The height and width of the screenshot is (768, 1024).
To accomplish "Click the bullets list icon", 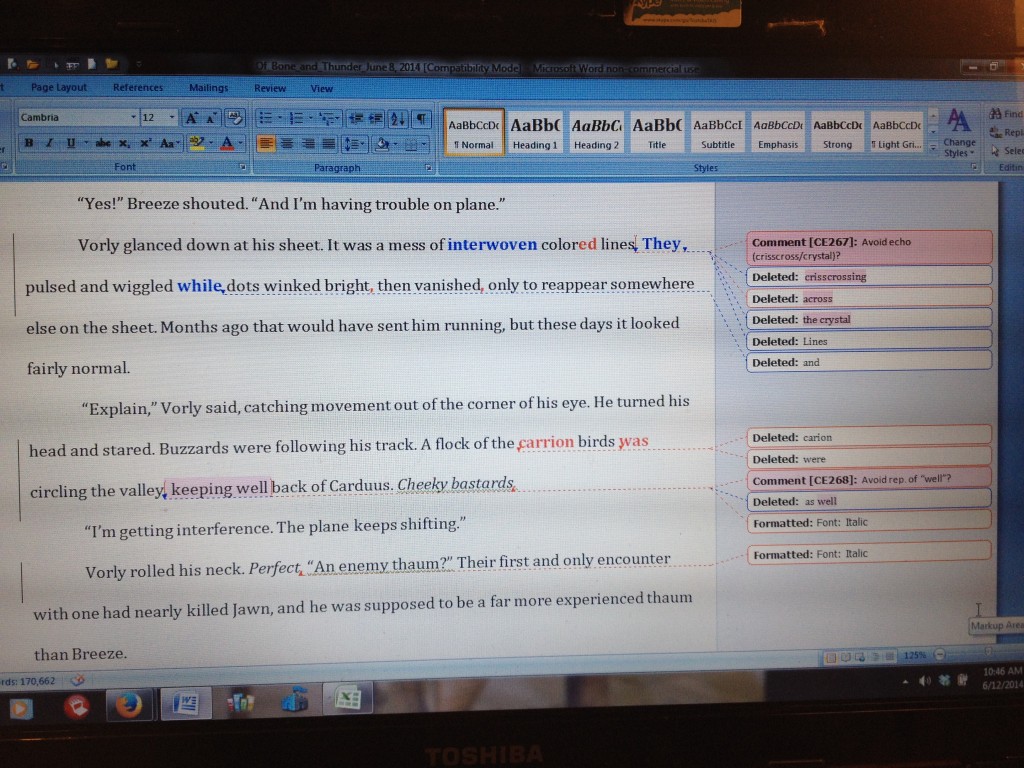I will [x=268, y=118].
